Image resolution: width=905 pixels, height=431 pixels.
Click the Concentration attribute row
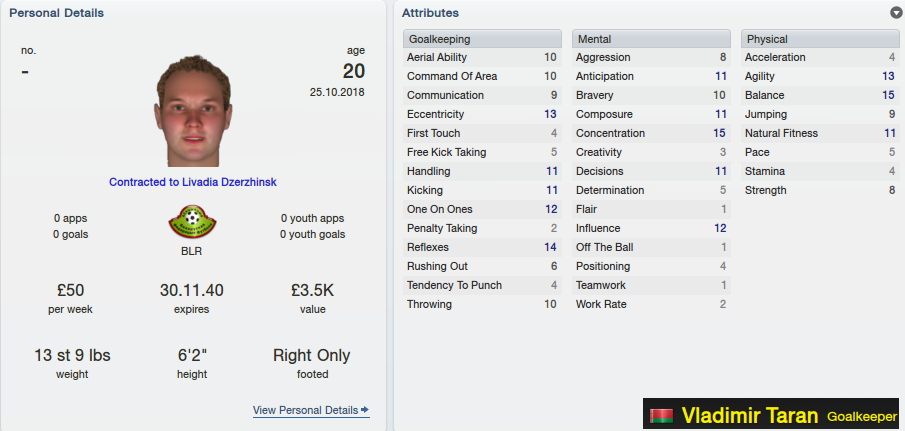pyautogui.click(x=651, y=133)
